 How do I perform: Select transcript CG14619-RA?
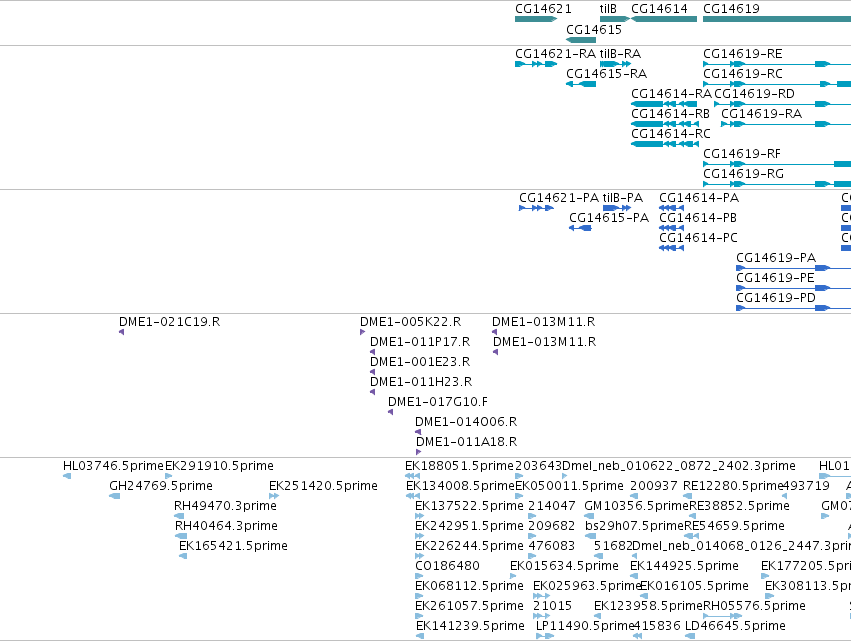point(786,124)
